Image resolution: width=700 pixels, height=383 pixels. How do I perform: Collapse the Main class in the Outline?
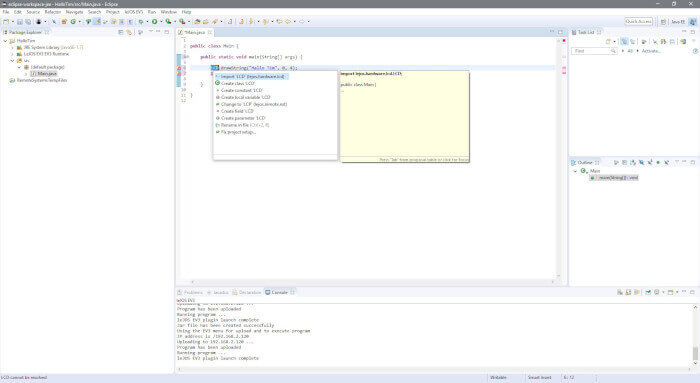click(x=575, y=171)
